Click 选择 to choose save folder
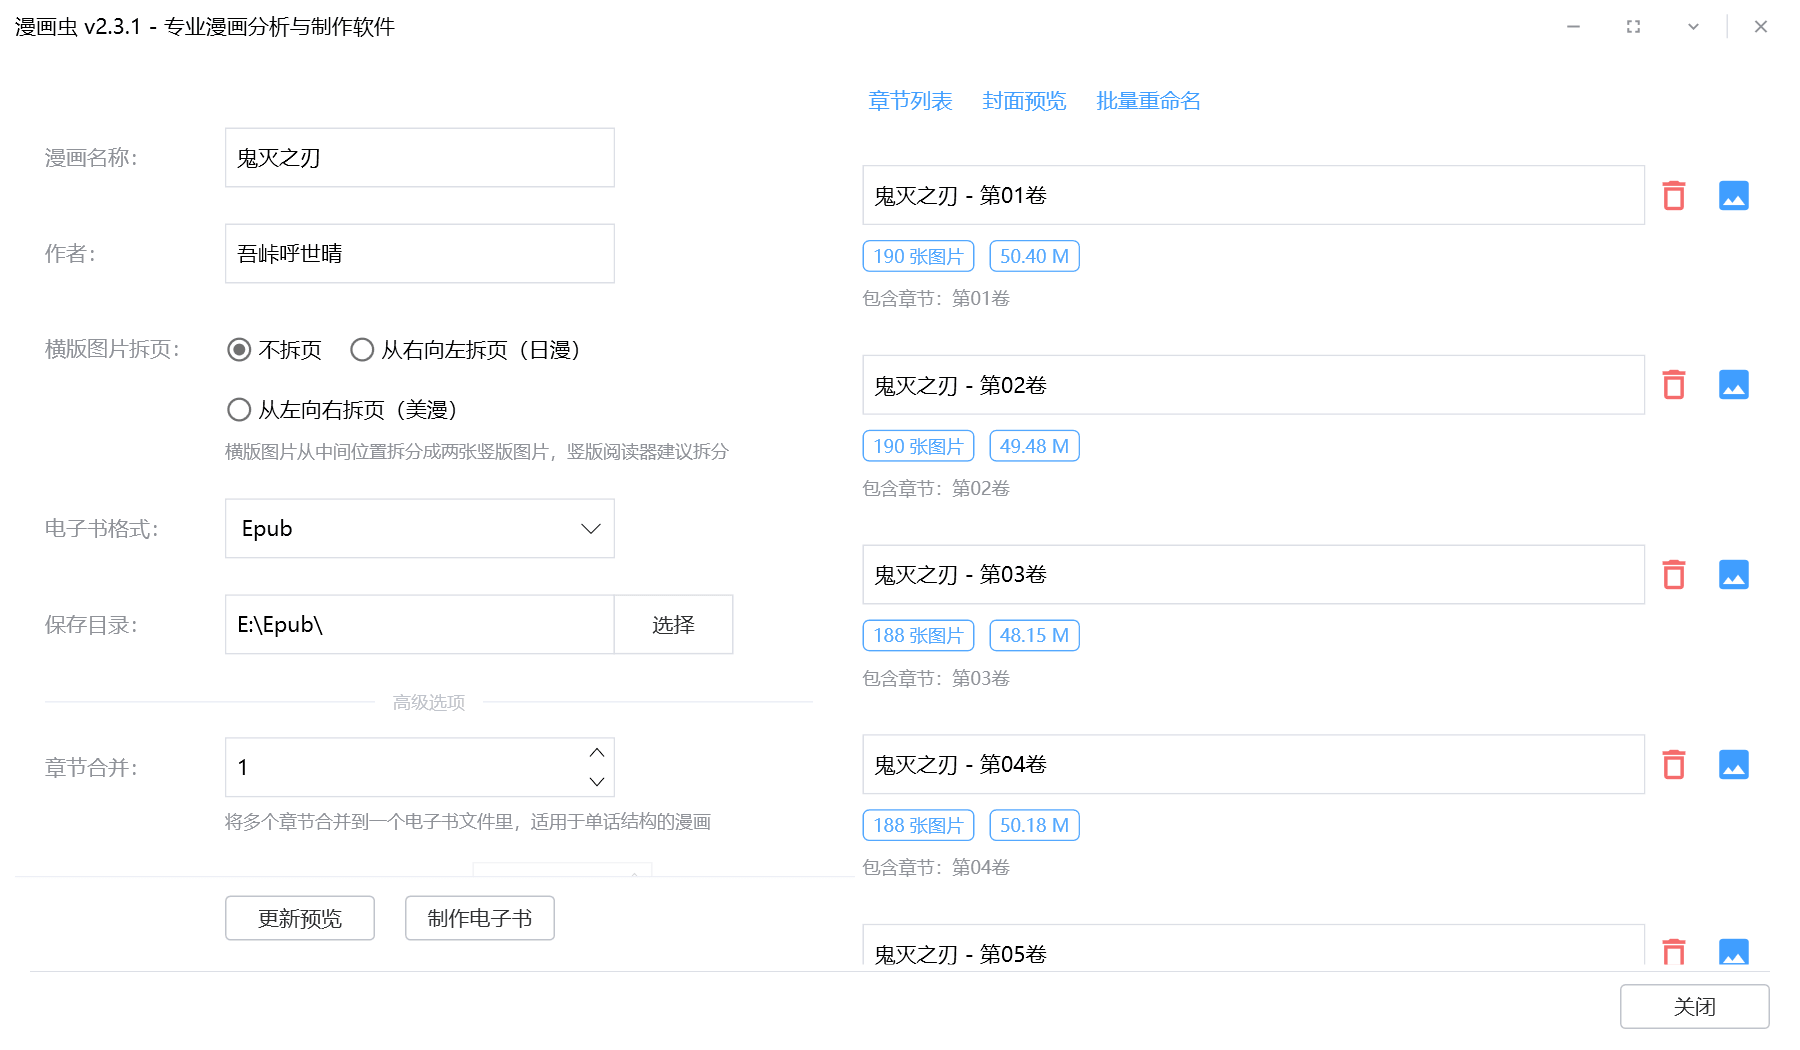This screenshot has height=1050, width=1800. (673, 625)
